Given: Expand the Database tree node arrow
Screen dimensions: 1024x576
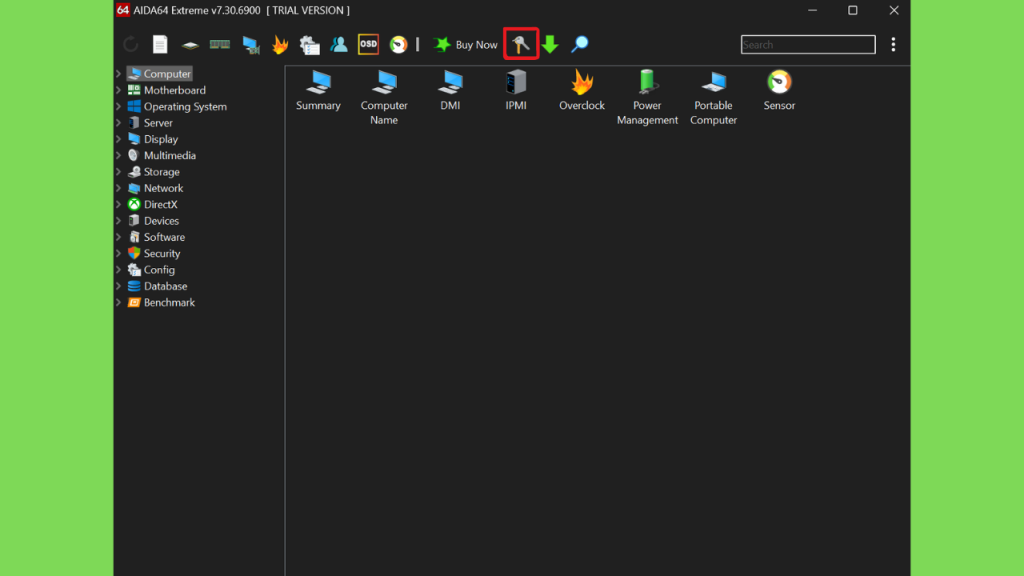Looking at the screenshot, I should point(119,286).
